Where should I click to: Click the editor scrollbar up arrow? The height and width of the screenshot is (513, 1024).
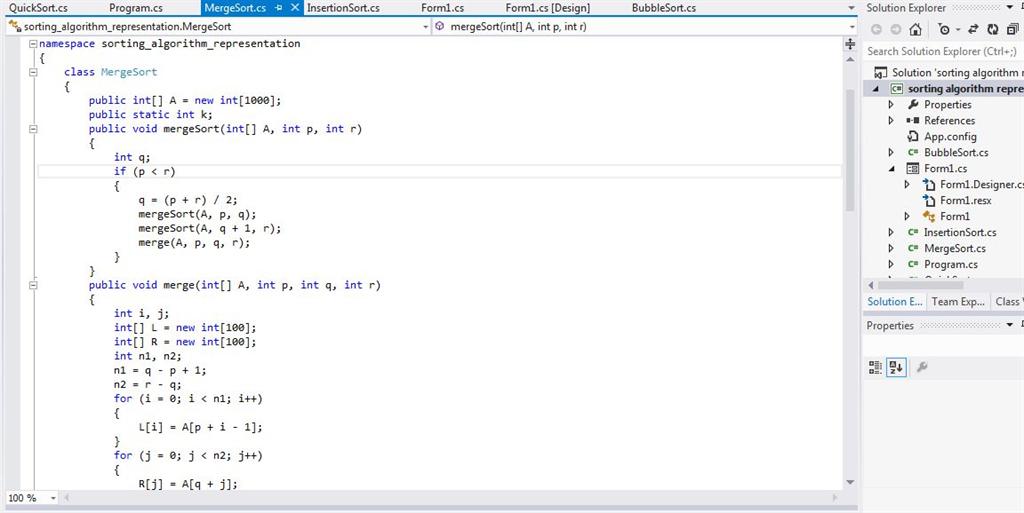coord(850,59)
